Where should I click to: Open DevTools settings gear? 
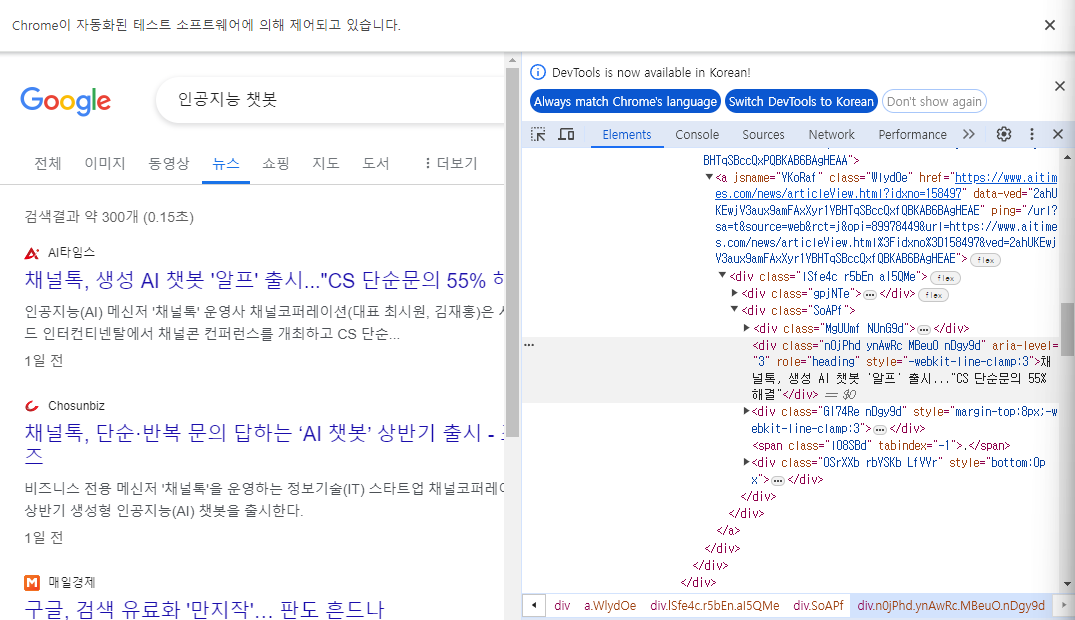1004,134
